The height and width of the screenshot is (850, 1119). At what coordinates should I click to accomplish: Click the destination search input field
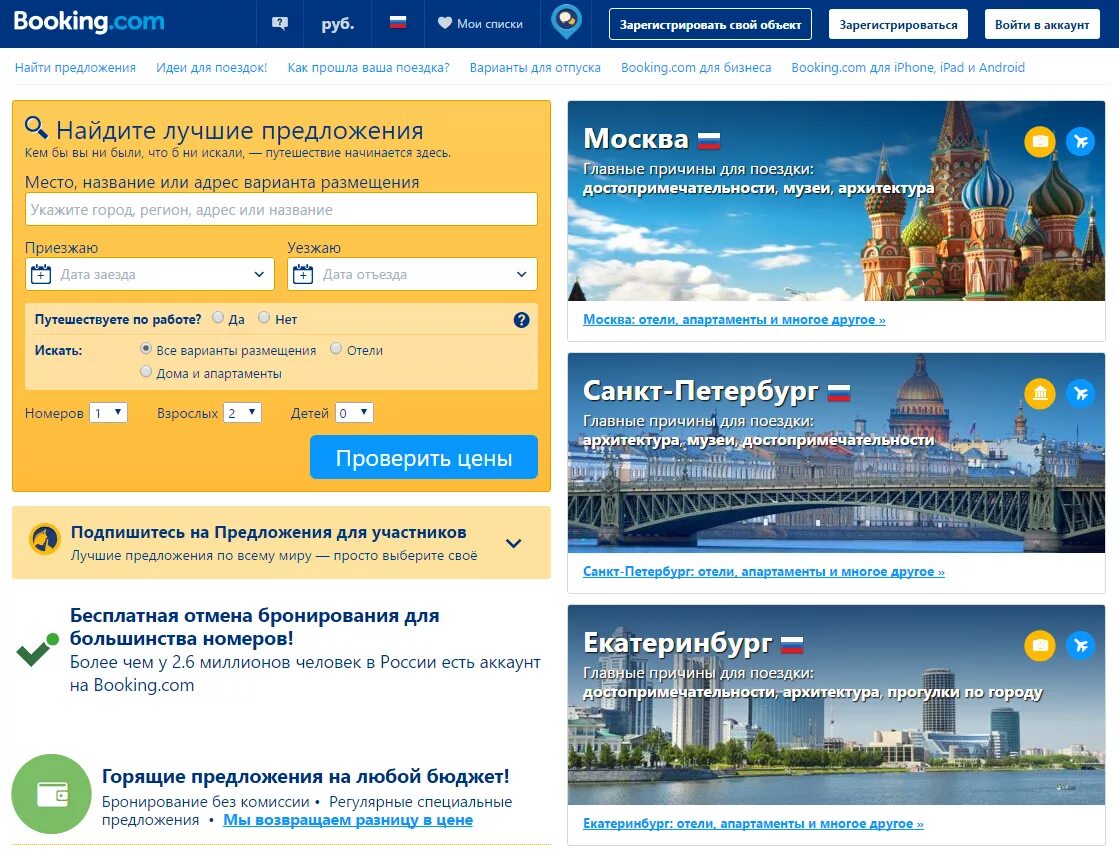click(x=281, y=210)
